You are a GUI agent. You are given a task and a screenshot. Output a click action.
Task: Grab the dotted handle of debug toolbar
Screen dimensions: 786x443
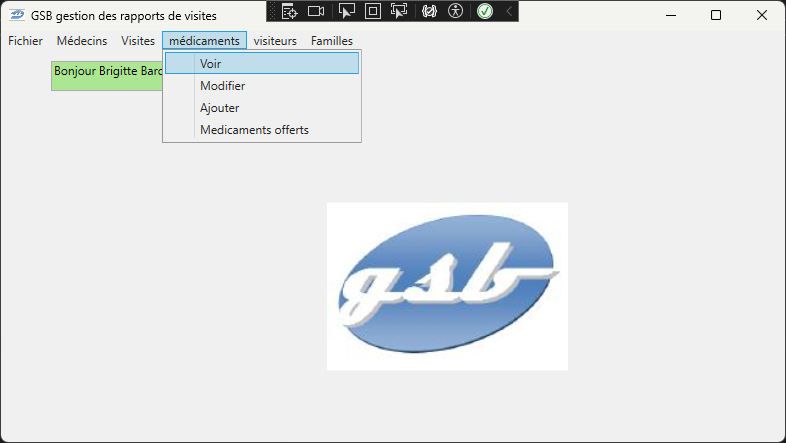coord(273,11)
